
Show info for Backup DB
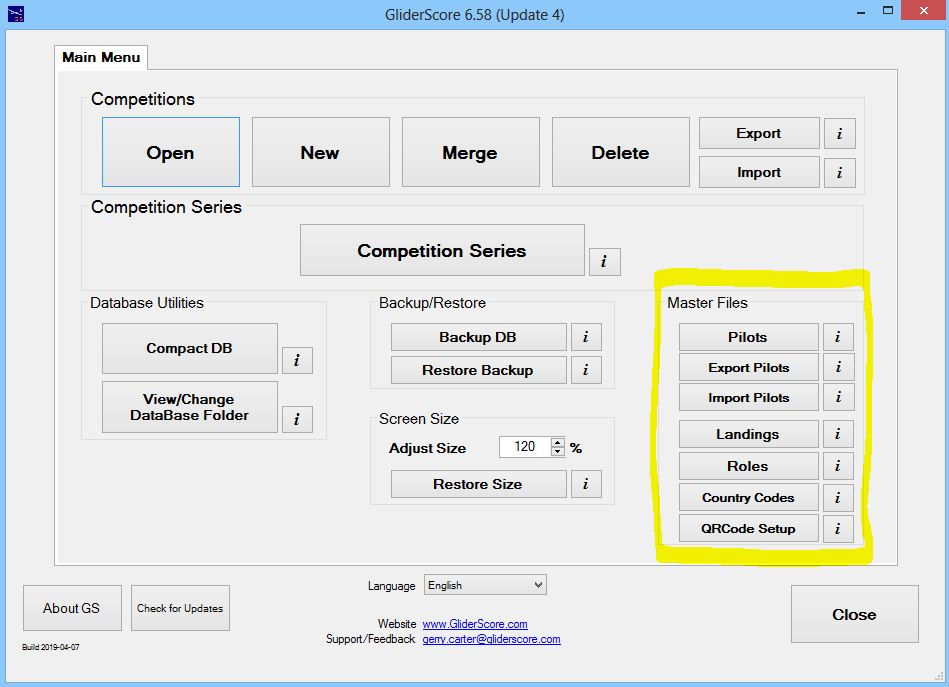click(586, 337)
